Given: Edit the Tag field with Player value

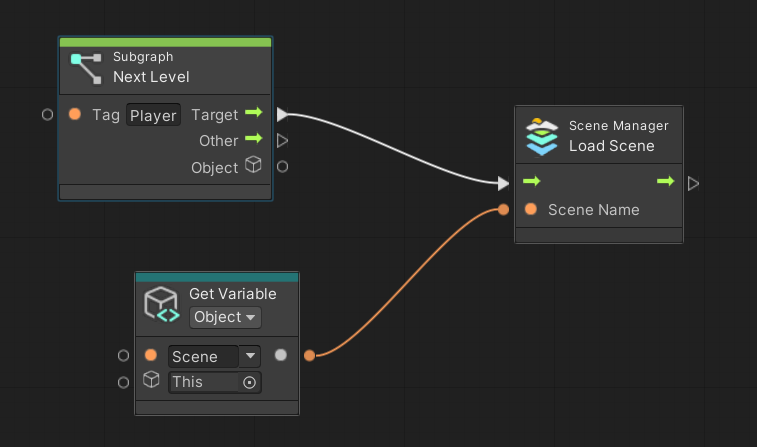Looking at the screenshot, I should tap(153, 115).
